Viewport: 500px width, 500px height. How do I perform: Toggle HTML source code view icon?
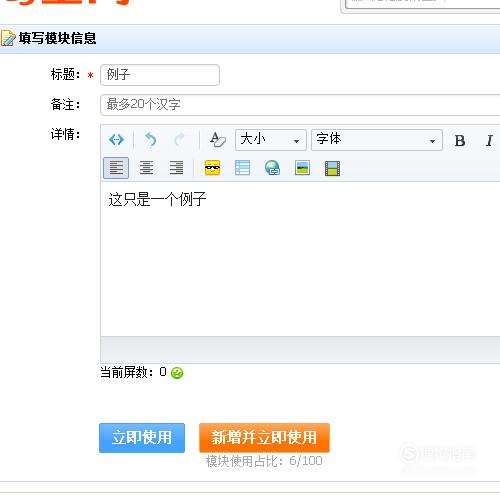click(116, 140)
